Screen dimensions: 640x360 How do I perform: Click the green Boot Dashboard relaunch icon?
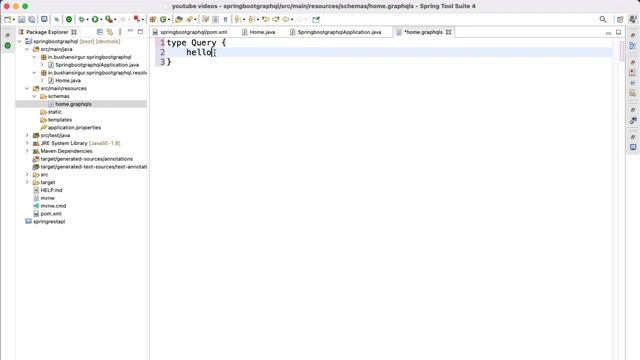[69, 19]
